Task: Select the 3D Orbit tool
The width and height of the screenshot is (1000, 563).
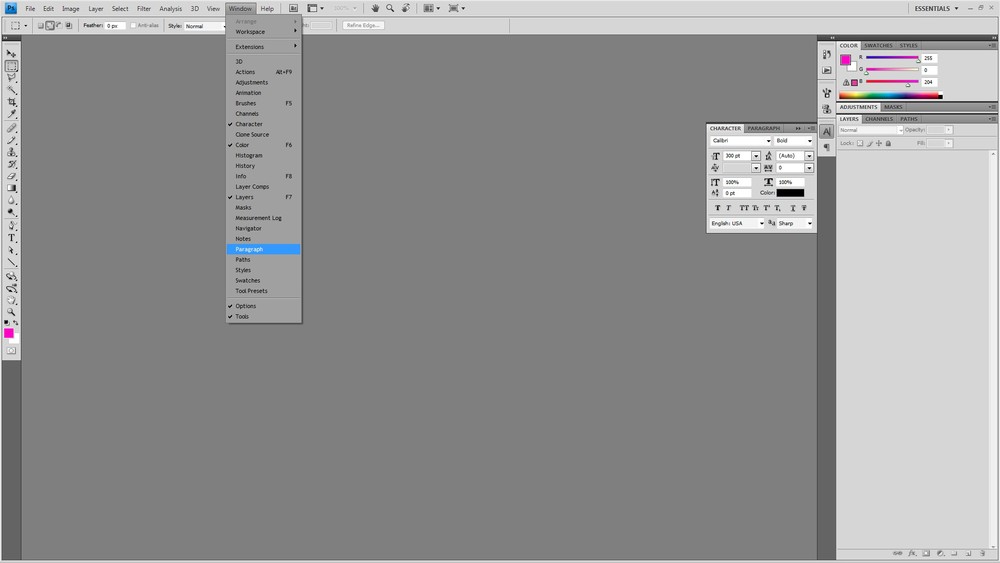Action: pyautogui.click(x=11, y=288)
